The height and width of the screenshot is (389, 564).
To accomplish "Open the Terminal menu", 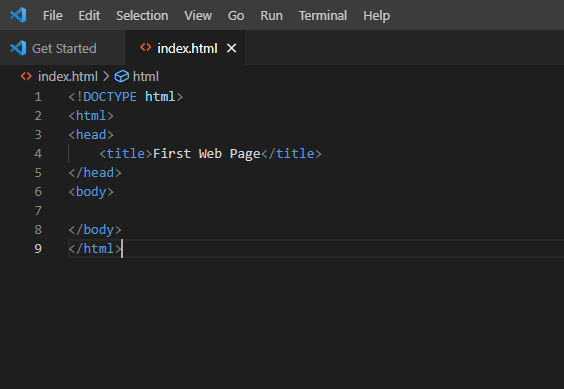I will point(323,15).
